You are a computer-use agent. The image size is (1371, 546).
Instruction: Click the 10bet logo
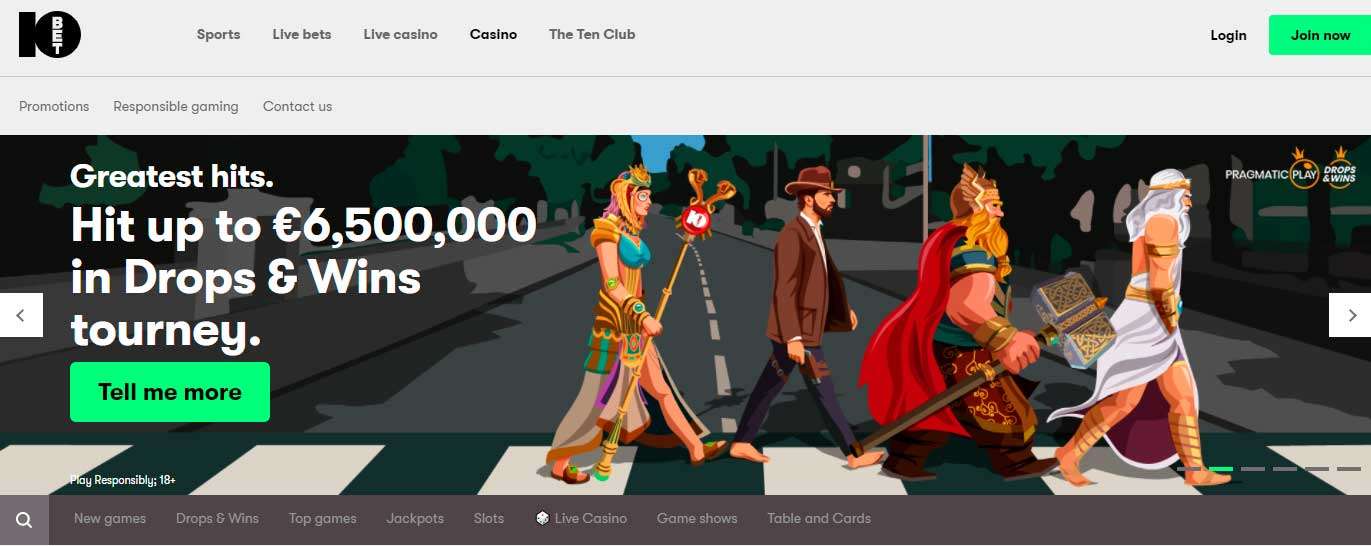click(x=50, y=35)
